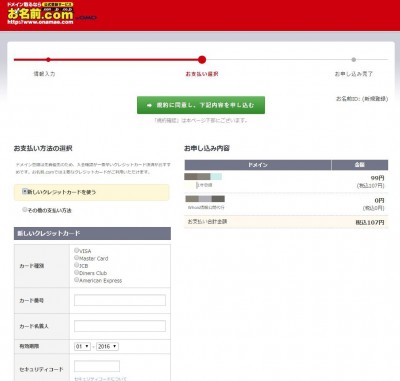The image size is (400, 381).
Task: Focus the security code input field
Action: pyautogui.click(x=97, y=366)
